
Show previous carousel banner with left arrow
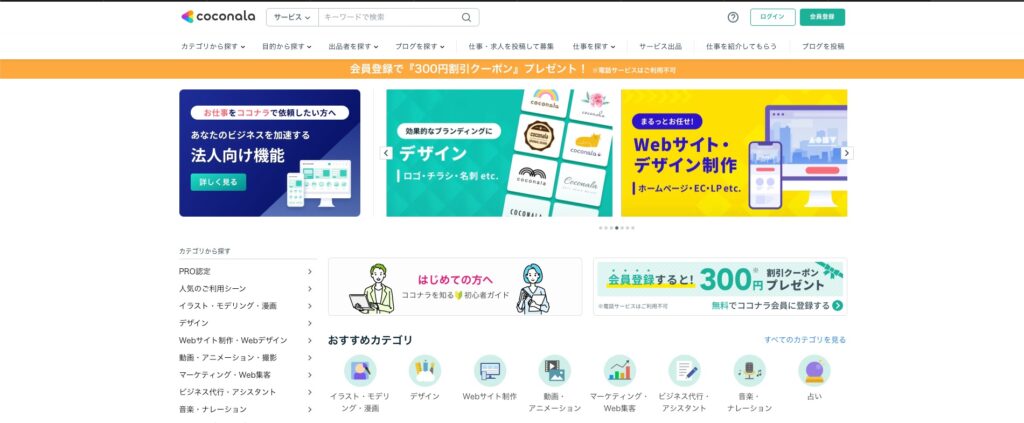[x=386, y=153]
